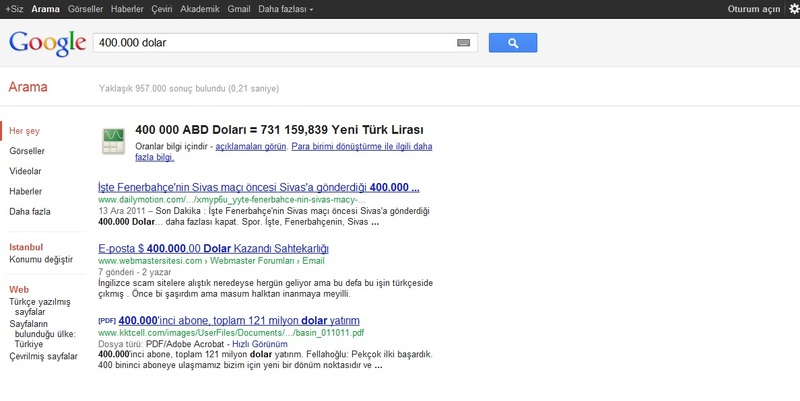Image resolution: width=800 pixels, height=401 pixels.
Task: Select Türkçe yazılmış sayfalar filter
Action: 40,307
